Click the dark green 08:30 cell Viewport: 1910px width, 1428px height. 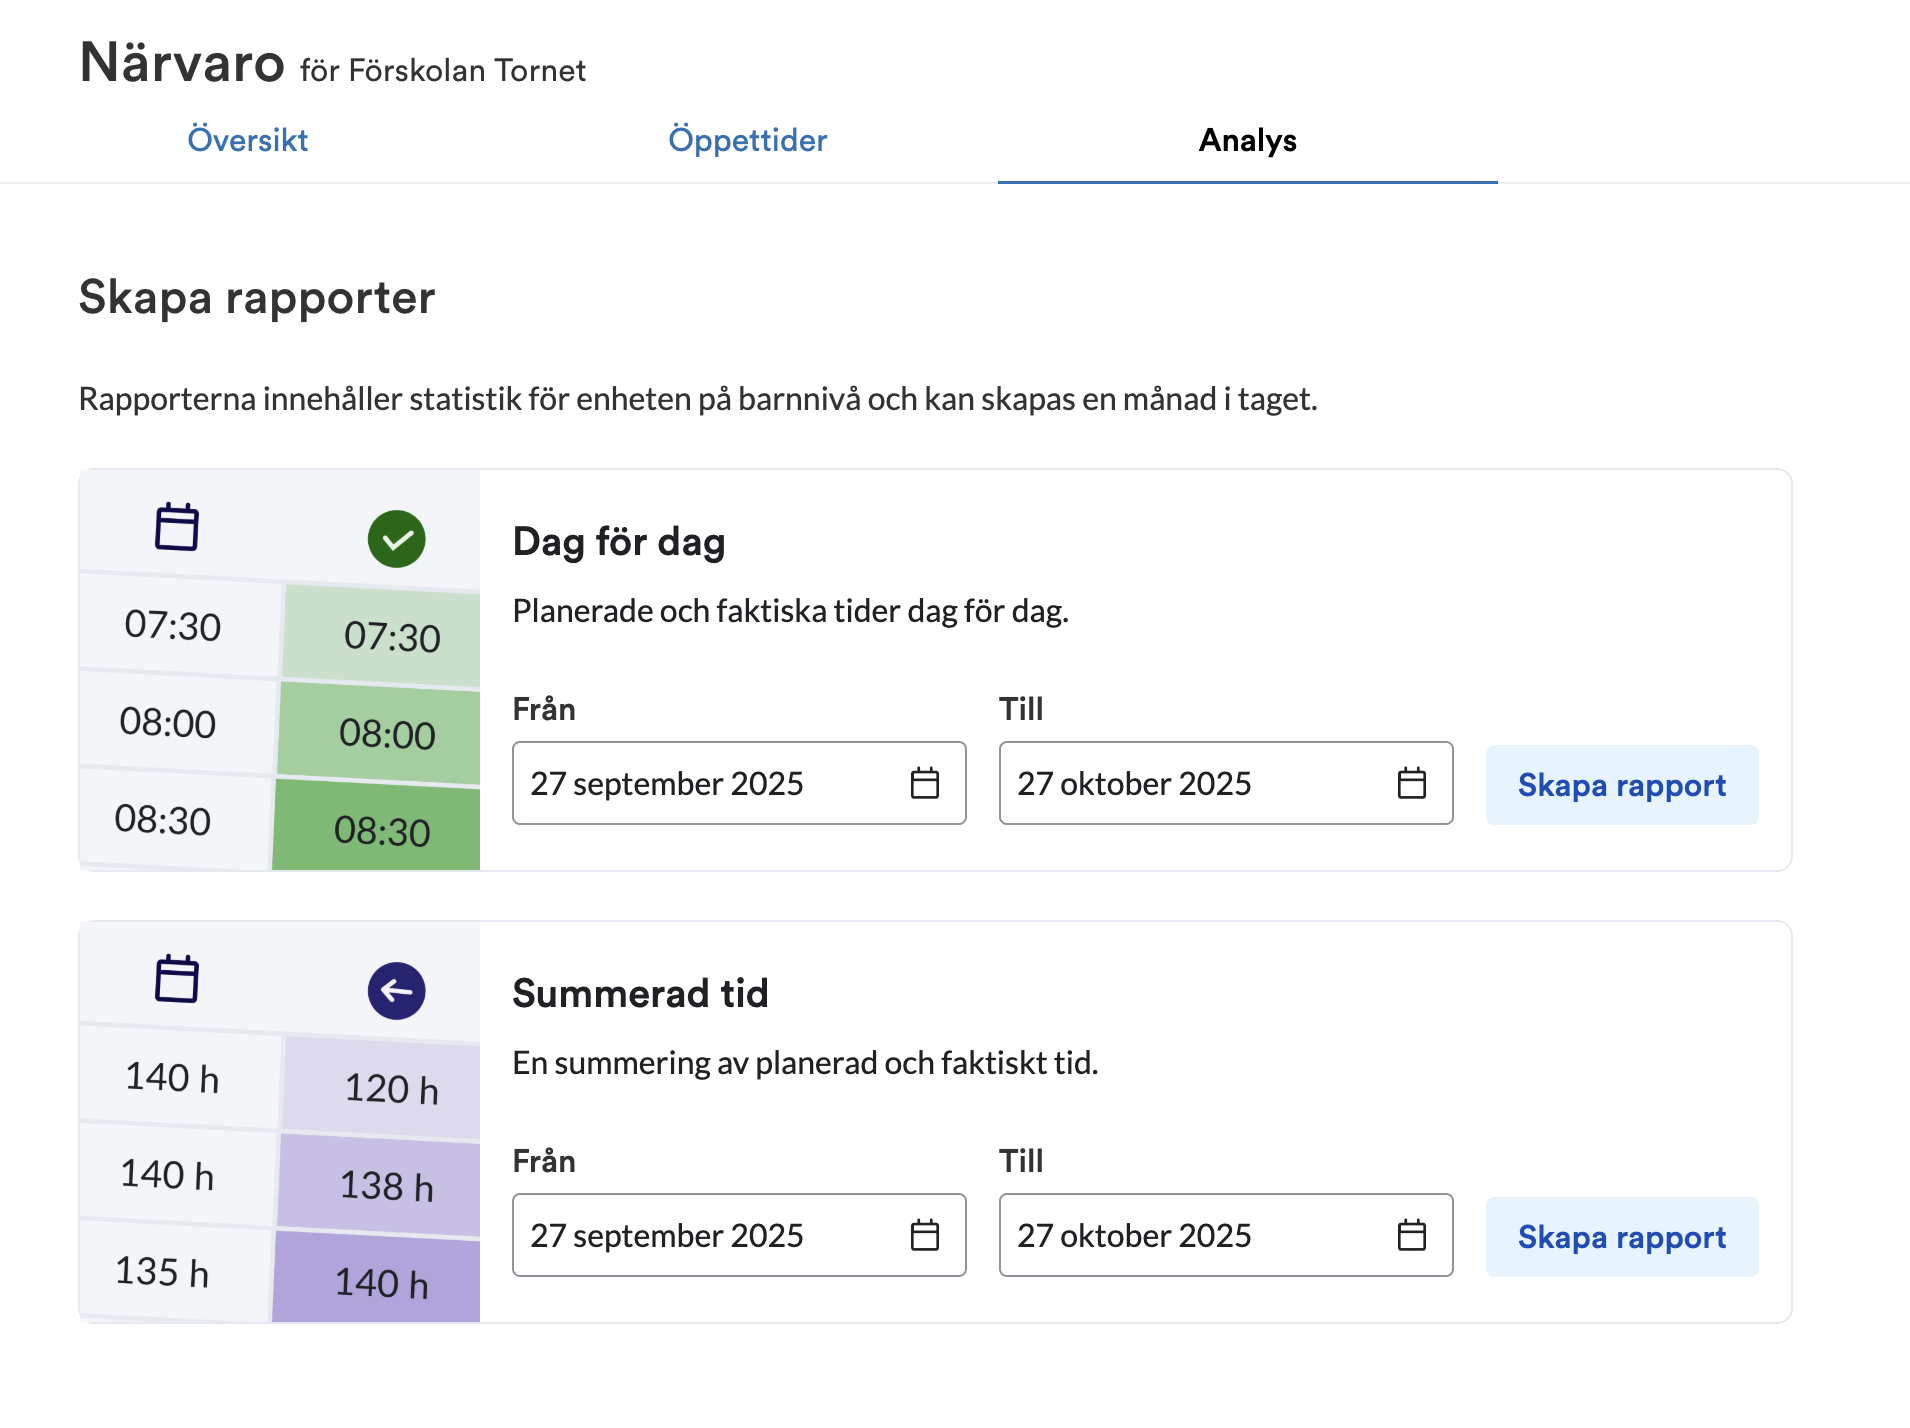point(381,830)
